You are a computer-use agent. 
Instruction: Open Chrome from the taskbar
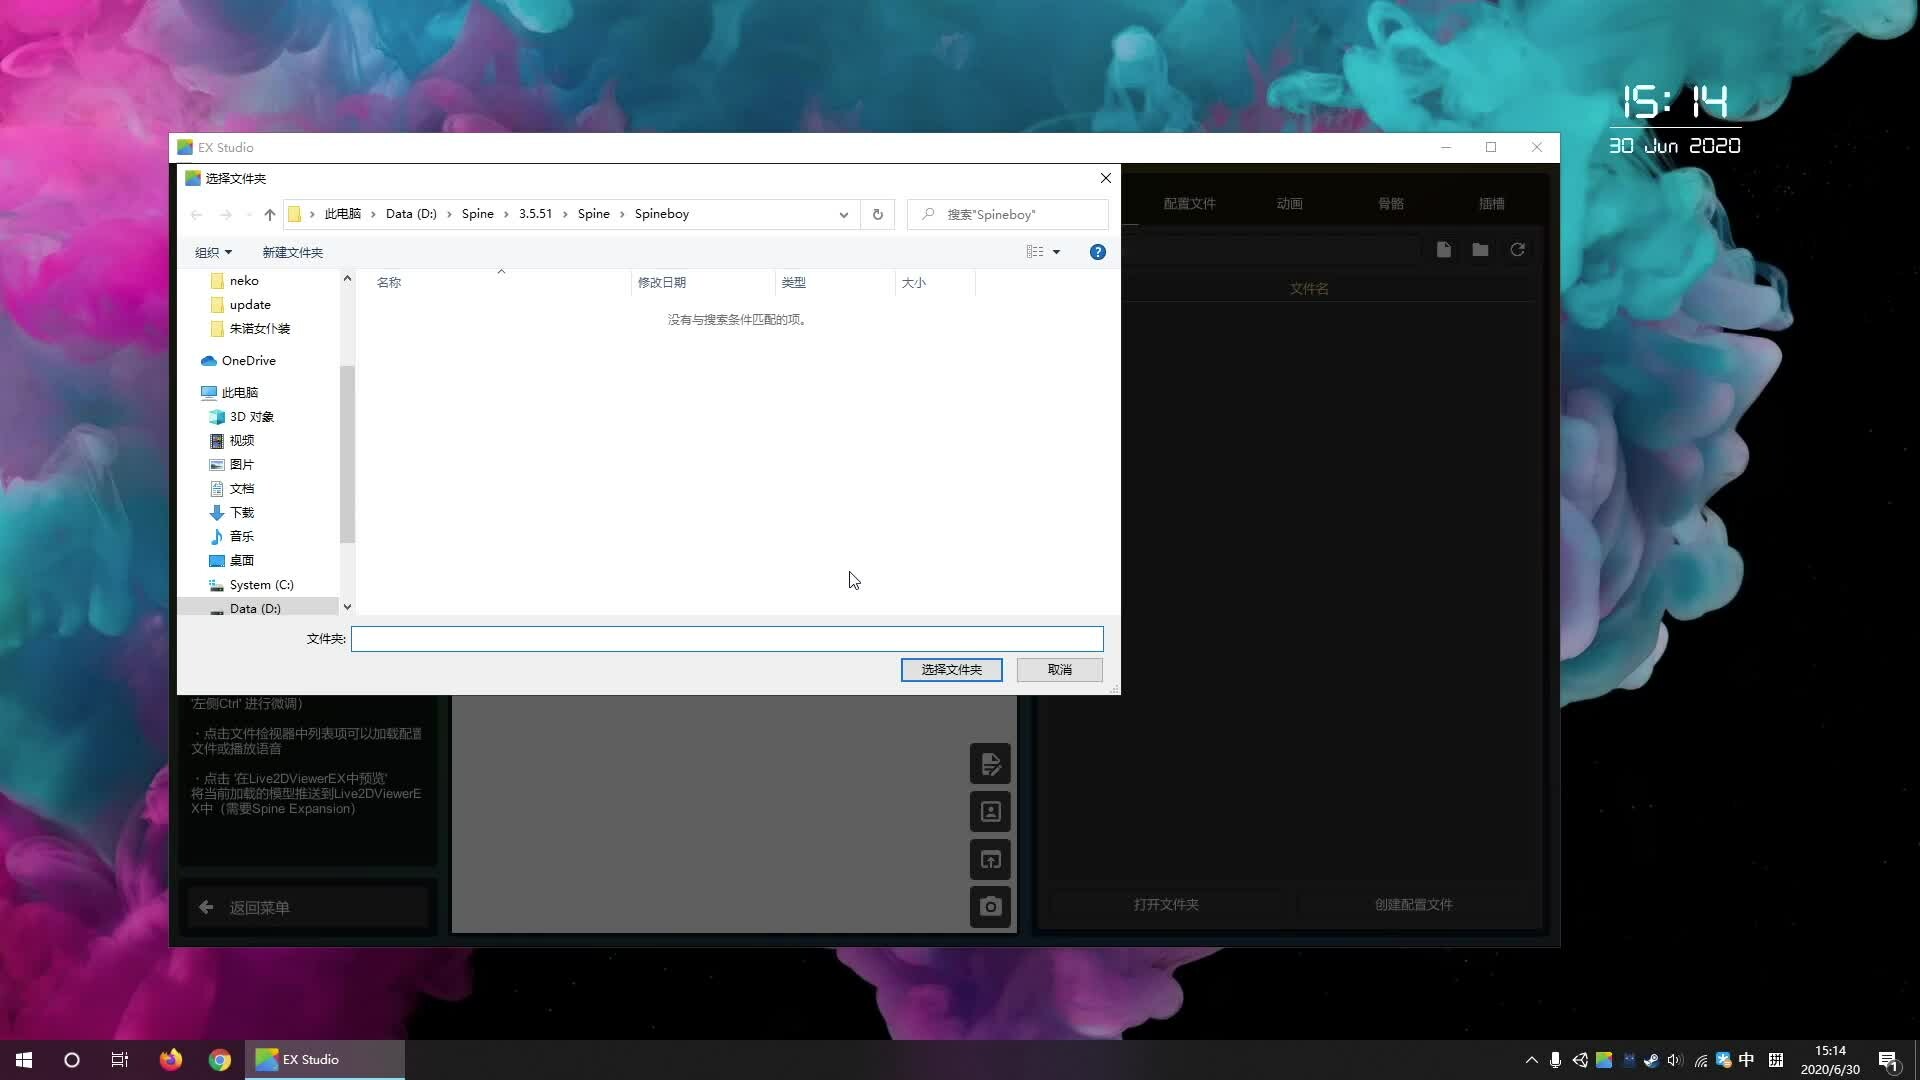click(220, 1060)
